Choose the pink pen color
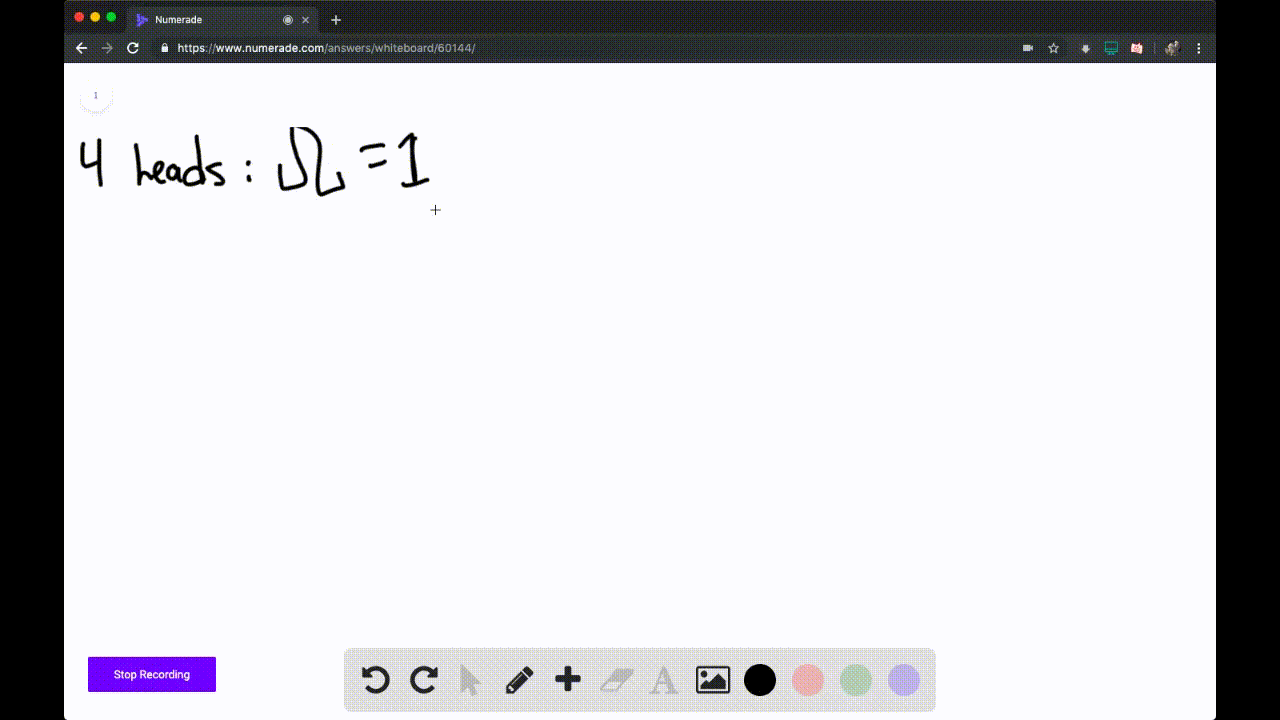 click(808, 680)
